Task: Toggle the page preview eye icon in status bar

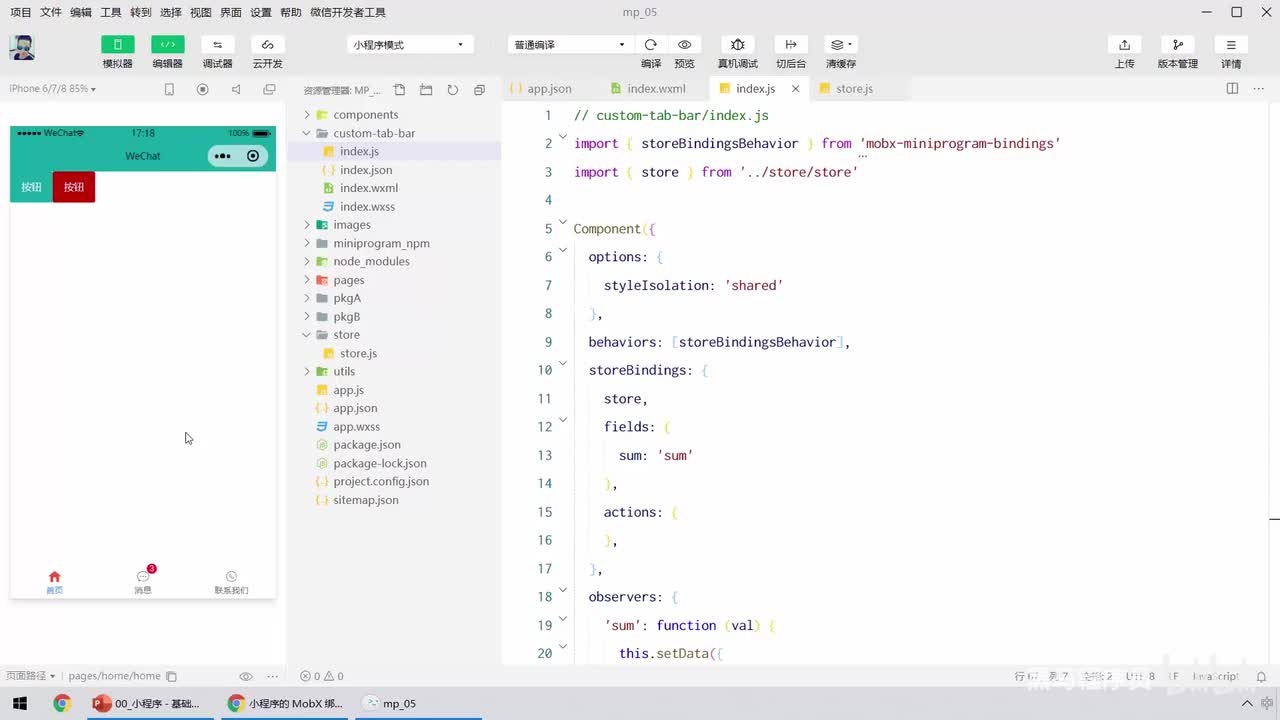Action: point(246,677)
